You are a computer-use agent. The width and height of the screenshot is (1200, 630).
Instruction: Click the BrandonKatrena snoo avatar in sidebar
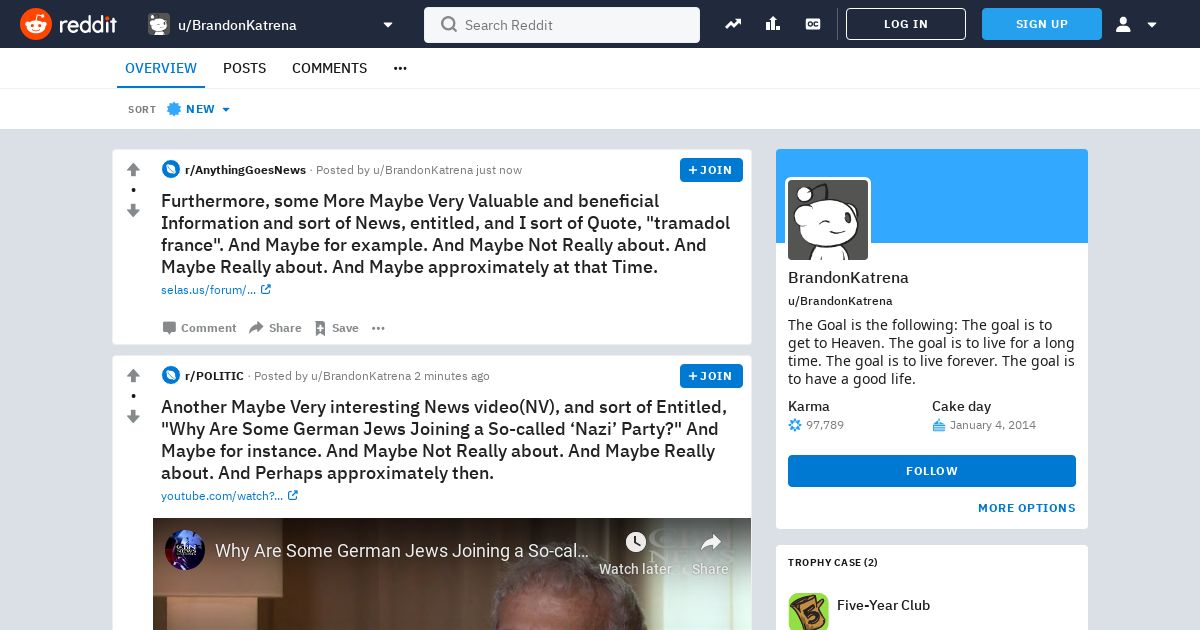coord(828,220)
